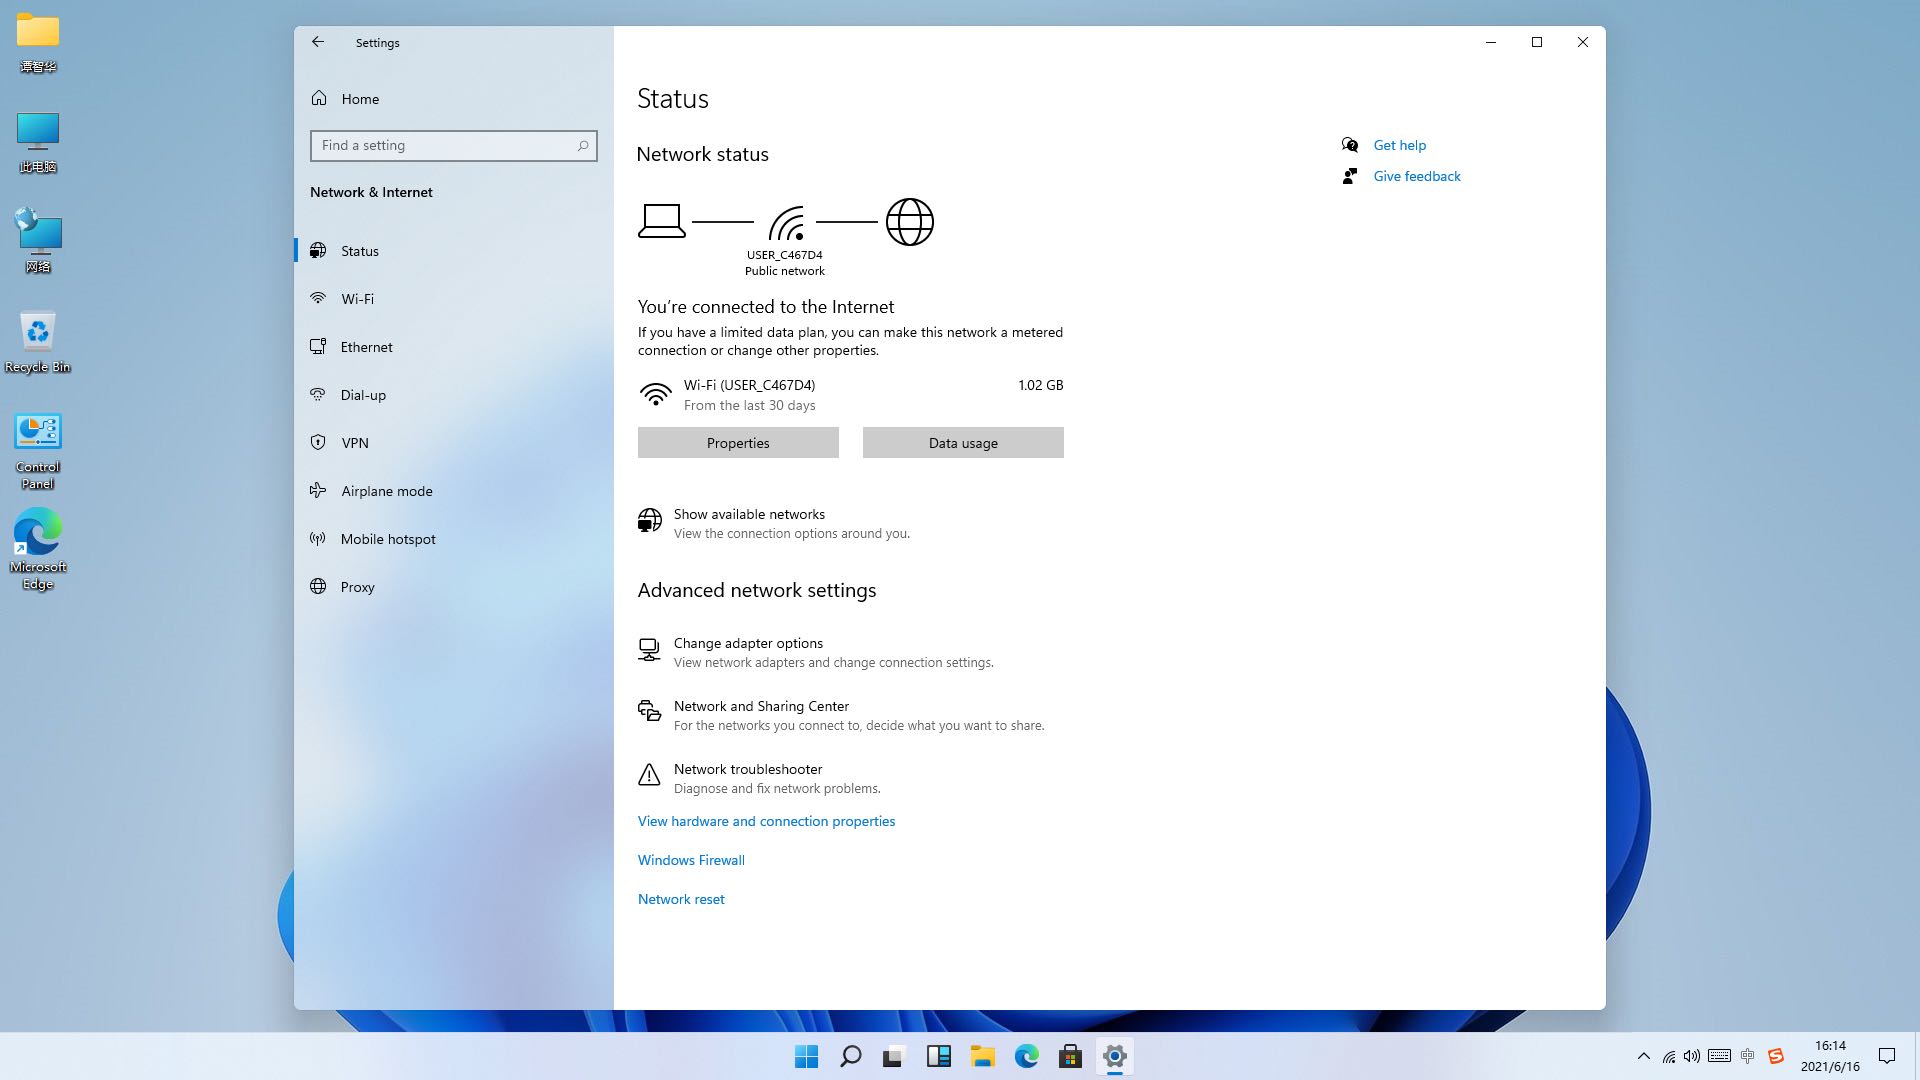
Task: Open the Wi-Fi settings page
Action: (357, 299)
